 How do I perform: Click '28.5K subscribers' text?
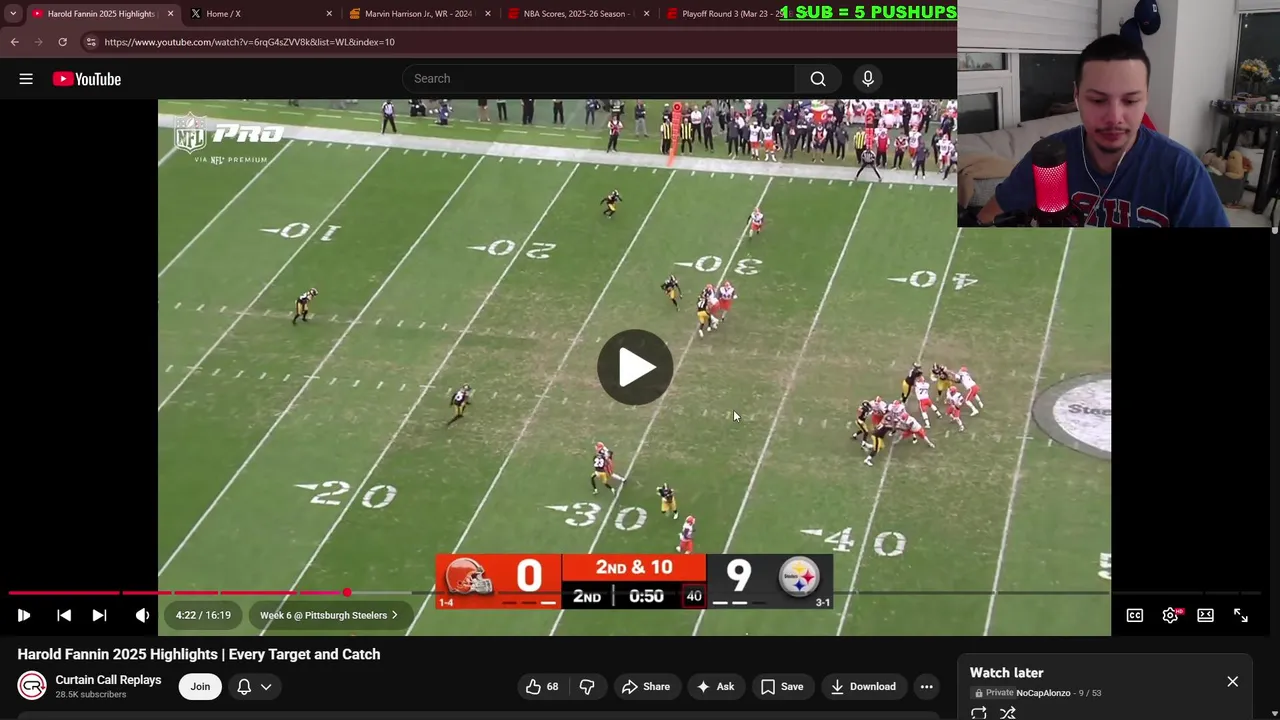click(91, 695)
